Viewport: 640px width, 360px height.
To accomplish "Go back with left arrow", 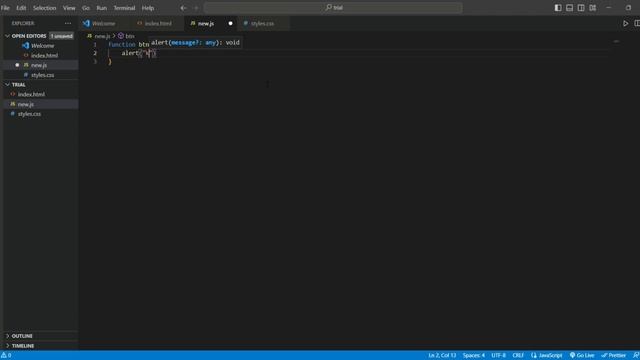I will coord(183,8).
